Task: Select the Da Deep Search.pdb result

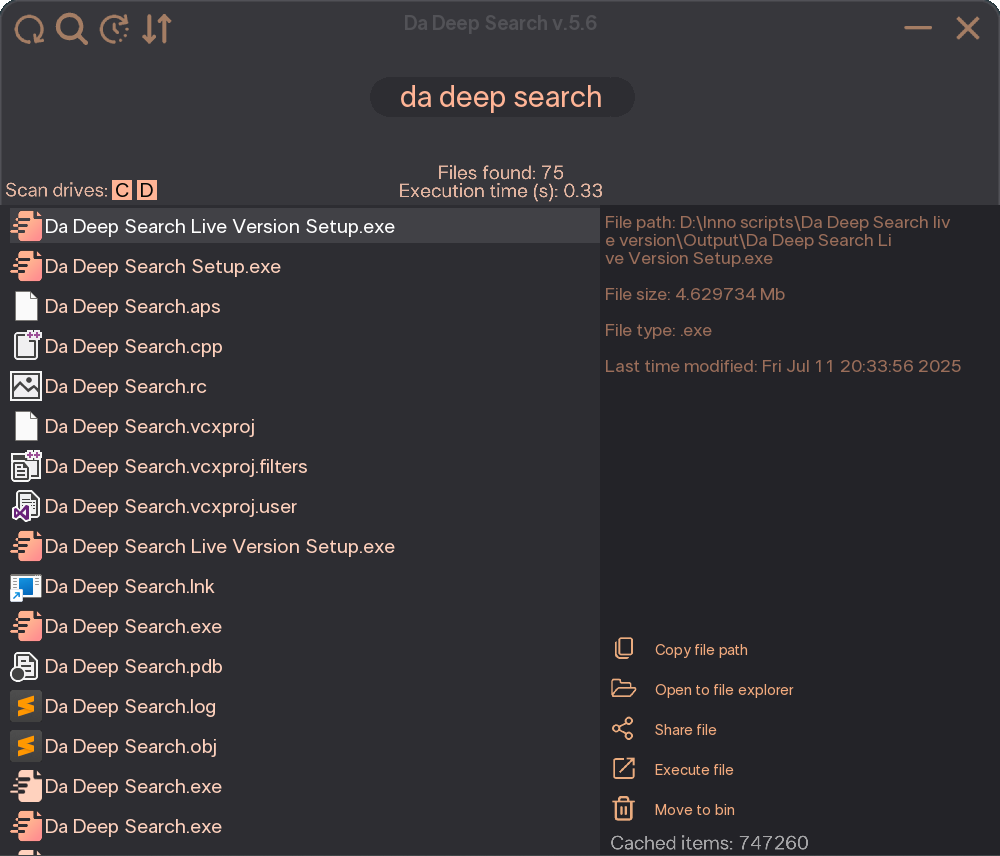Action: (x=133, y=666)
